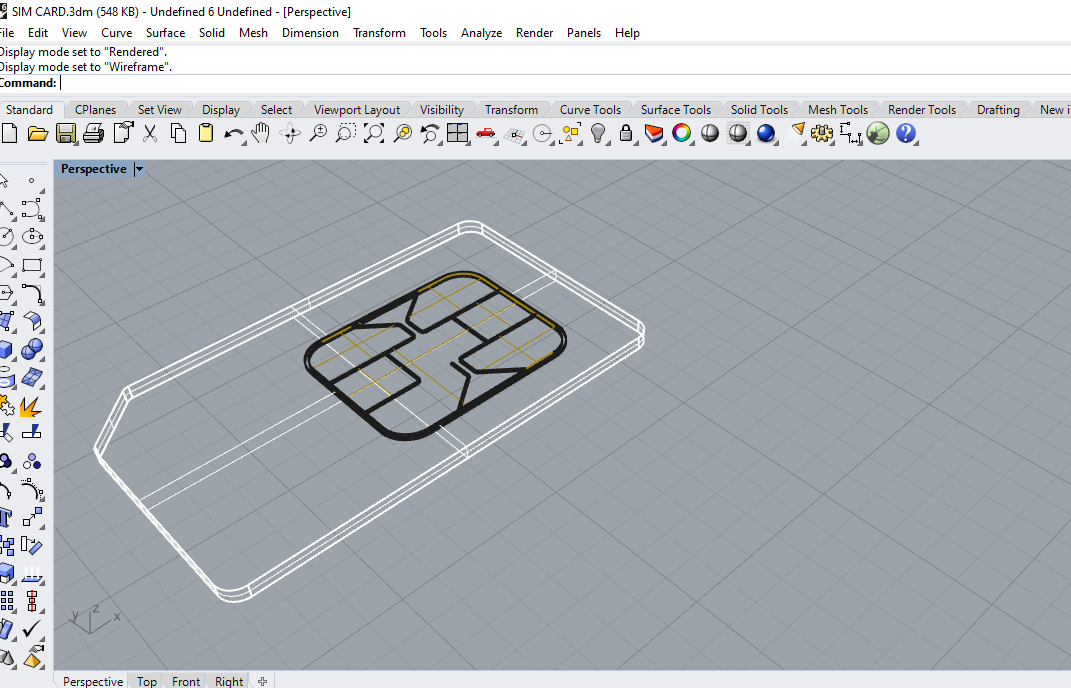1071x688 pixels.
Task: Open the Surface menu
Action: [165, 33]
